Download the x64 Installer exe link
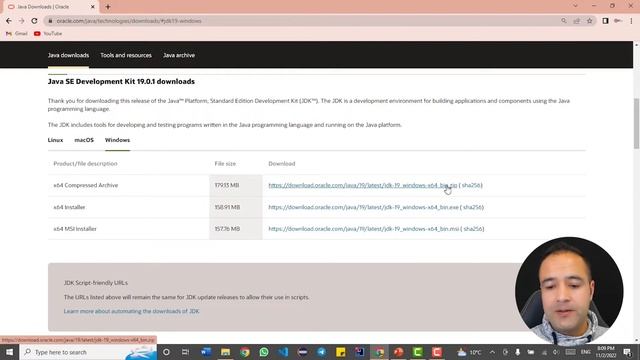 point(363,207)
